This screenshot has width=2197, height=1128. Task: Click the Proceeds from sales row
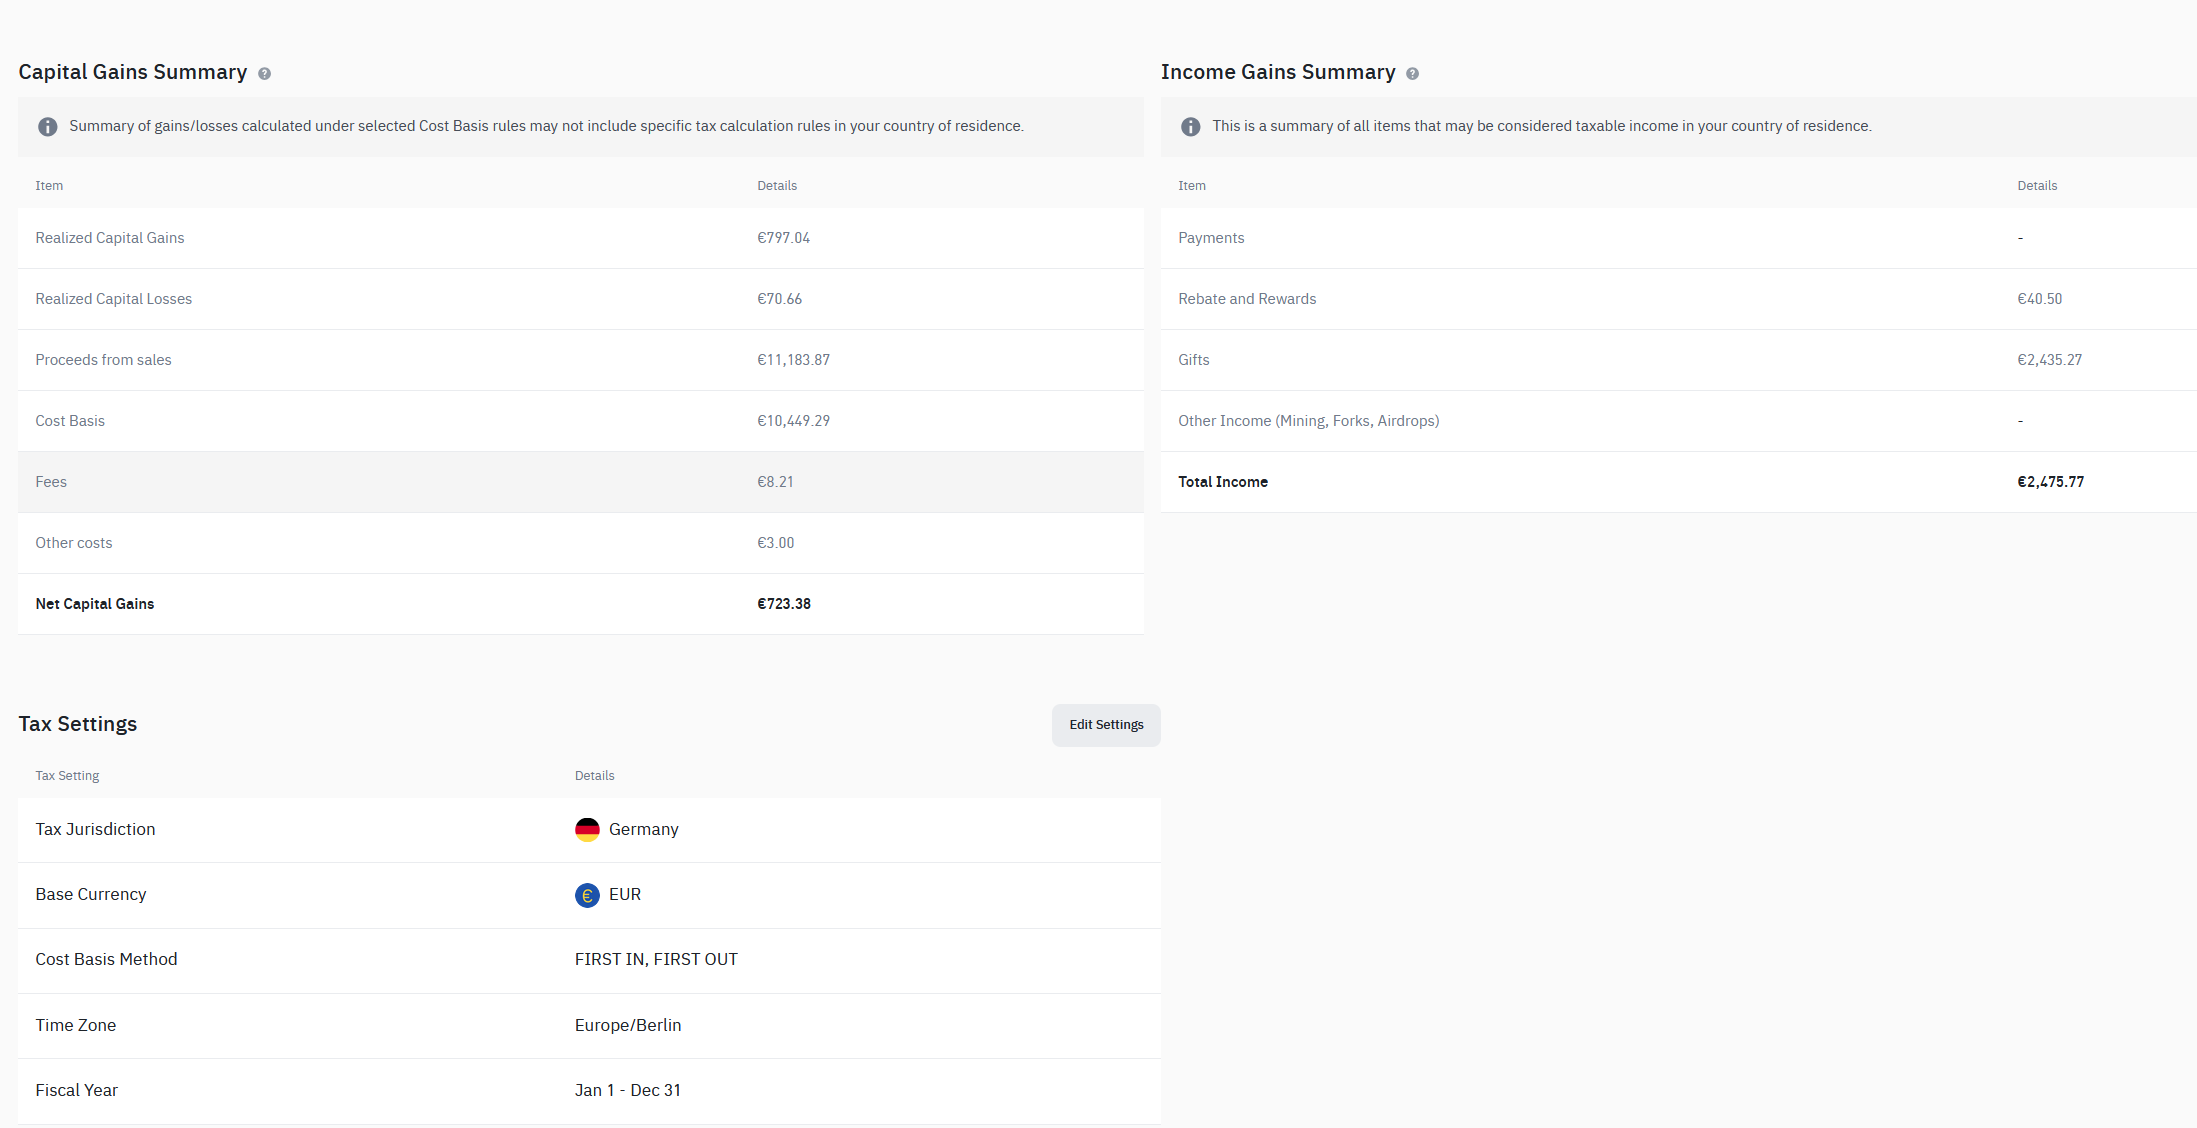580,360
